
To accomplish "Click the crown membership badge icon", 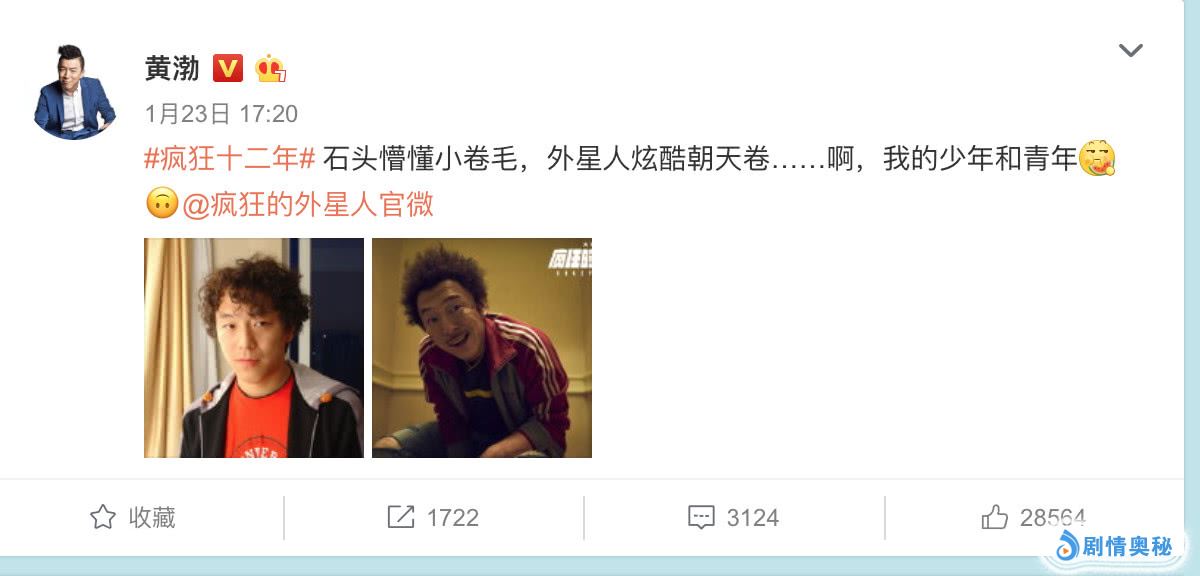I will point(270,68).
